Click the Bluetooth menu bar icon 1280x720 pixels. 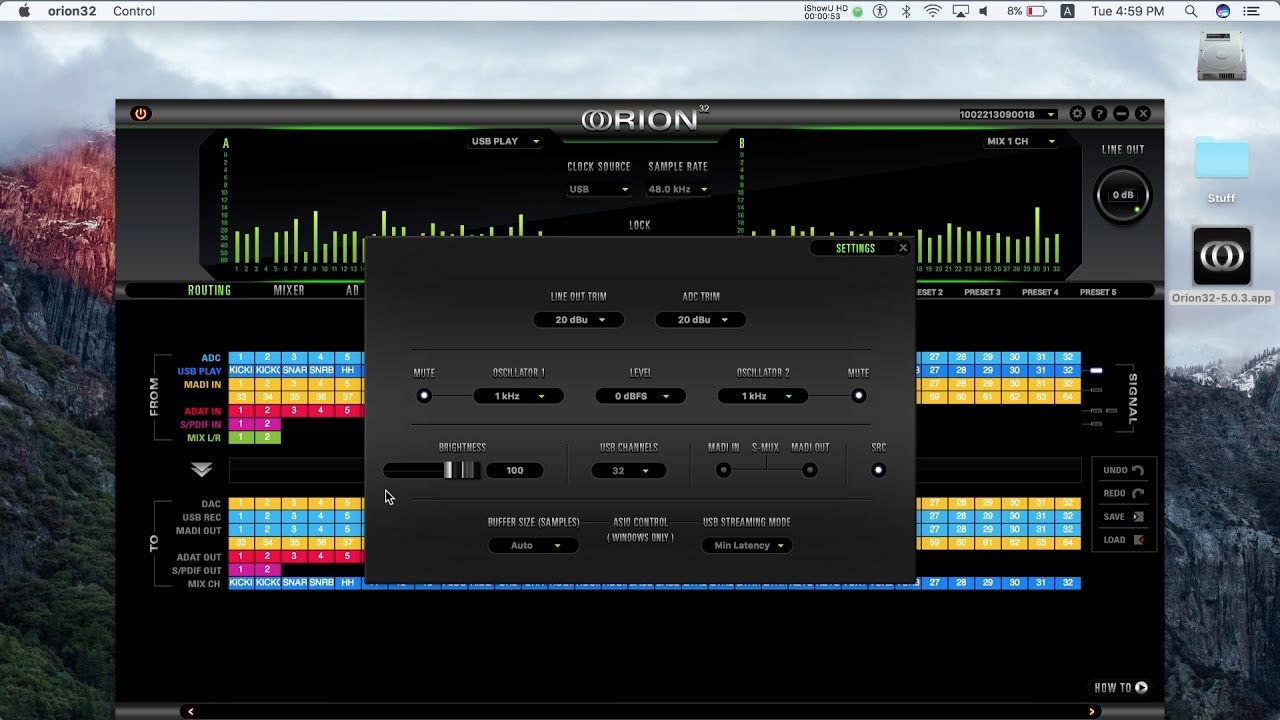pyautogui.click(x=907, y=11)
